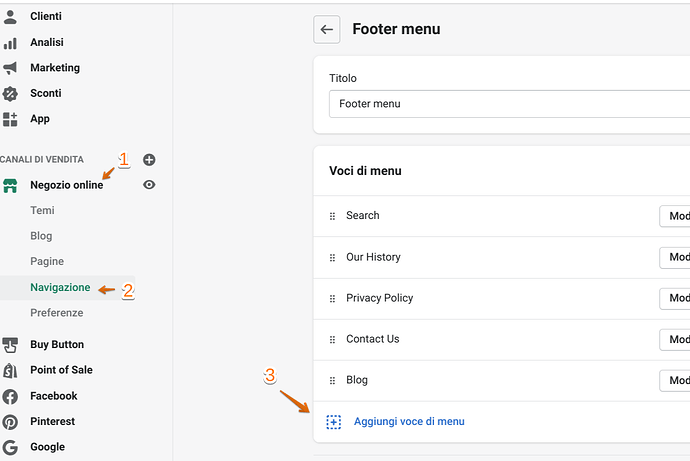Open the Google sales channel
This screenshot has width=690, height=461.
pos(47,447)
